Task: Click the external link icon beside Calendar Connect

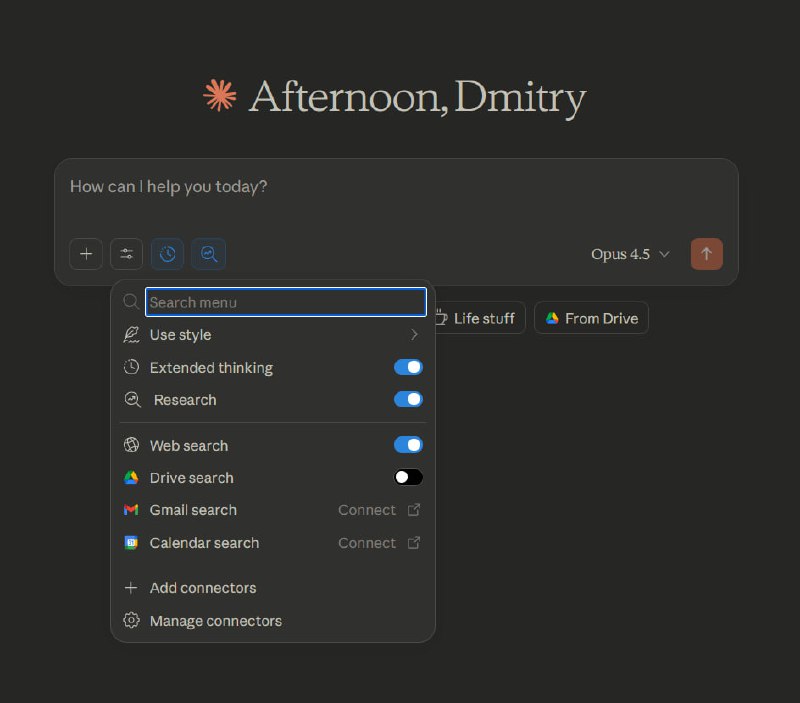Action: pyautogui.click(x=414, y=543)
